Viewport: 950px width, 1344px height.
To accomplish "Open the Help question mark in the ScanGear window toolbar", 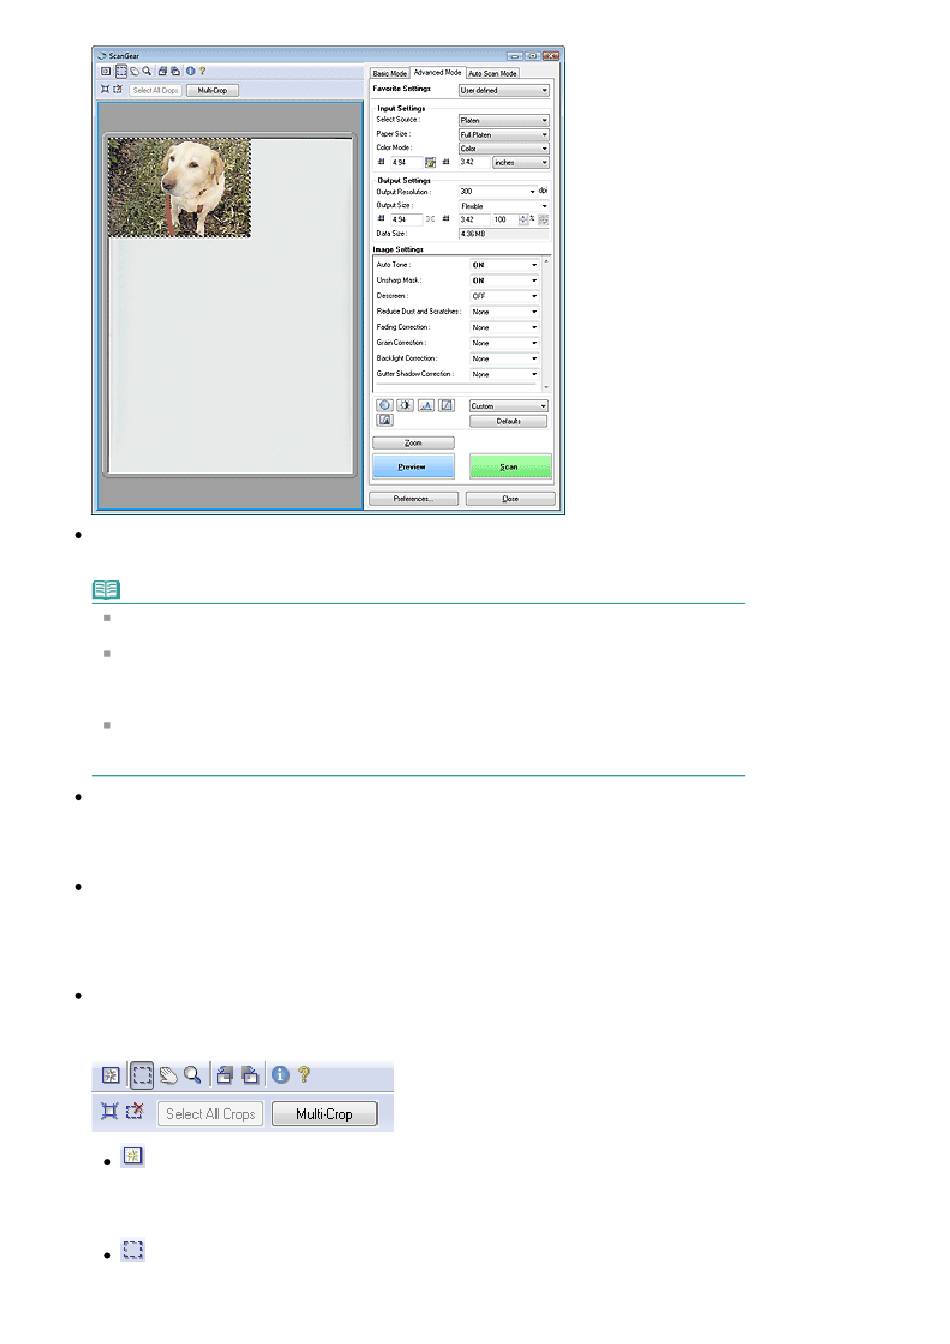I will [201, 71].
